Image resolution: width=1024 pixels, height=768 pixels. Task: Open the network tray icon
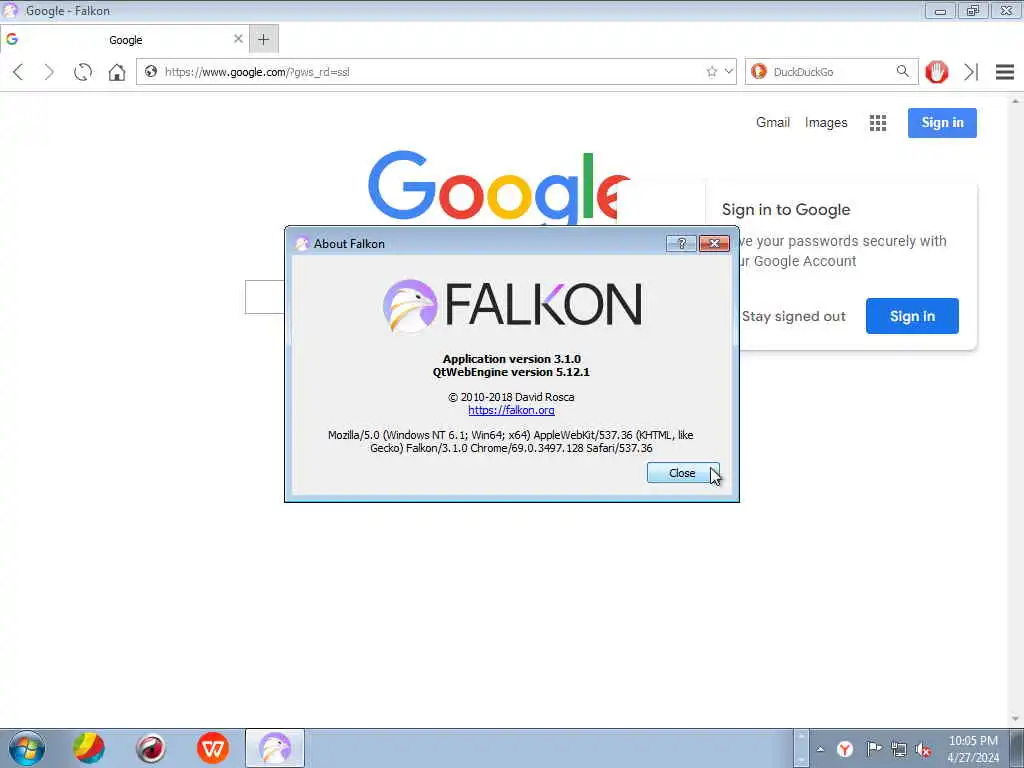pos(899,749)
